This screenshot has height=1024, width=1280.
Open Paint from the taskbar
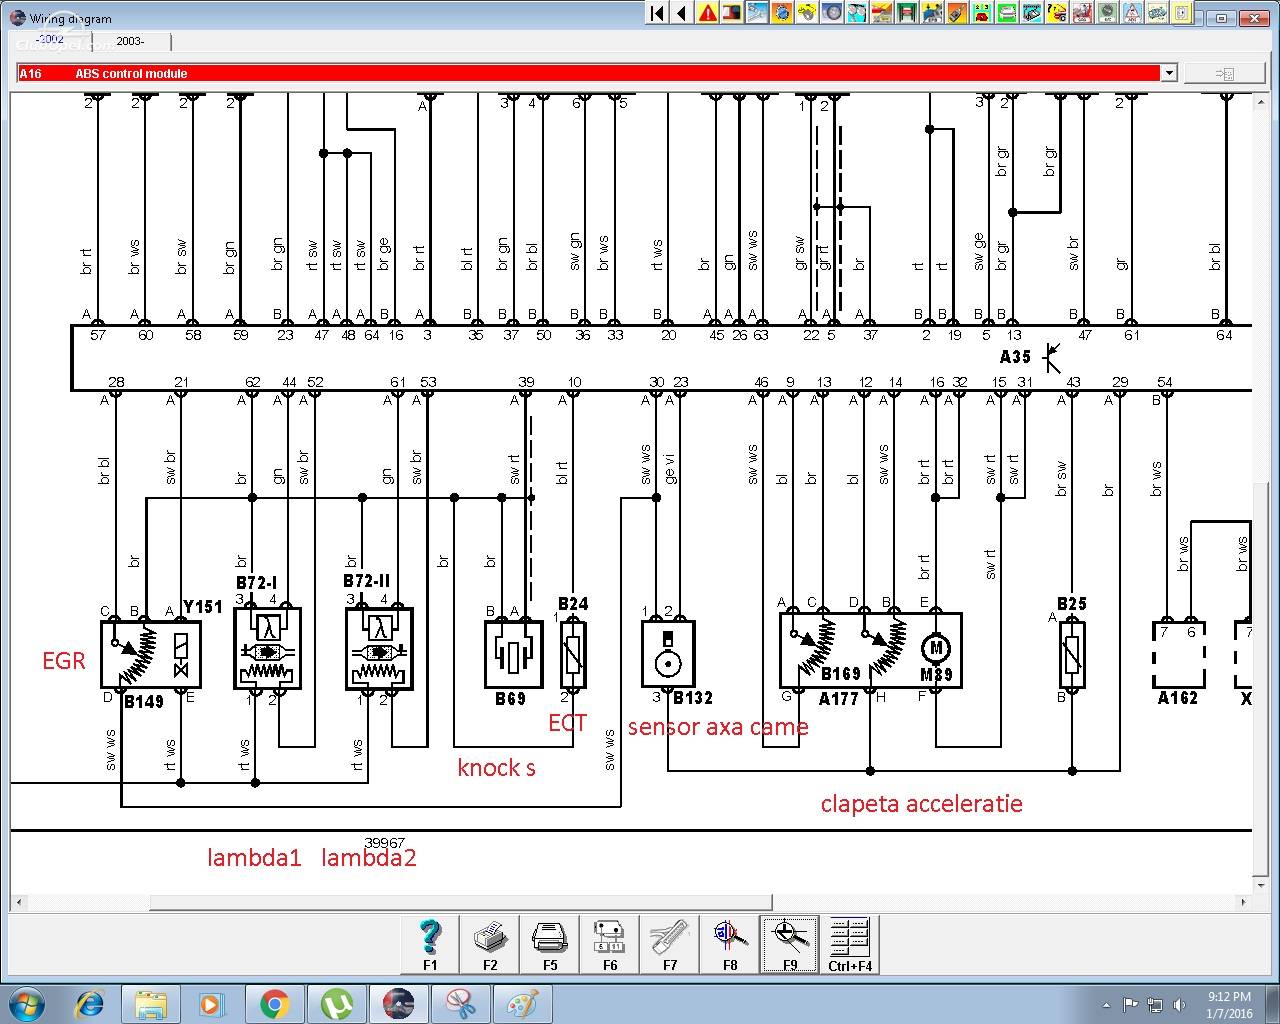522,1003
